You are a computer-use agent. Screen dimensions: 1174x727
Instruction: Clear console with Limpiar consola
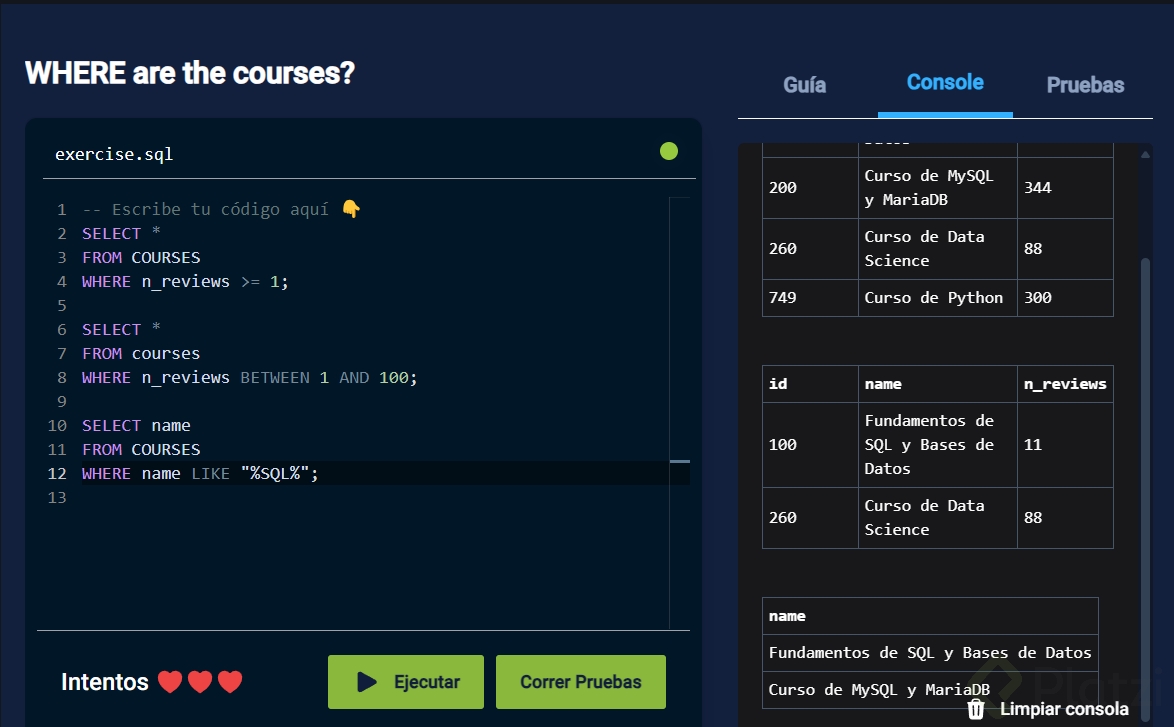(1048, 708)
